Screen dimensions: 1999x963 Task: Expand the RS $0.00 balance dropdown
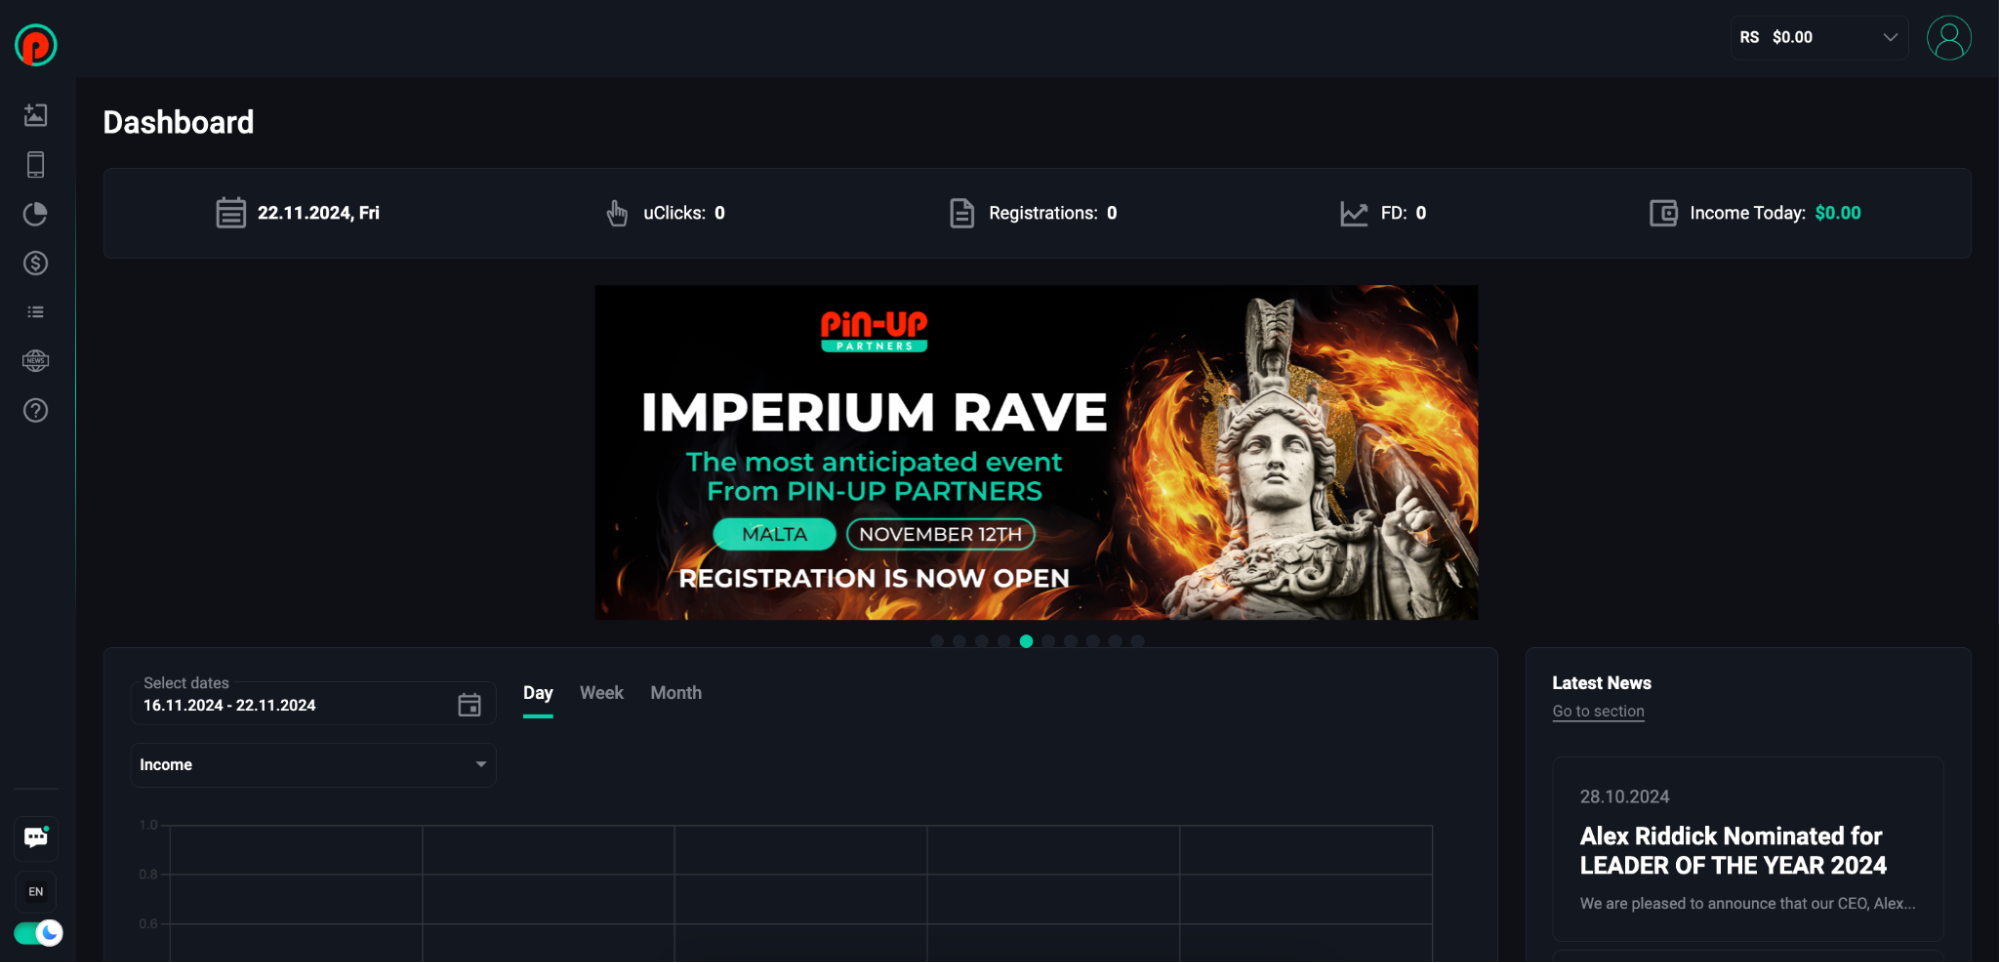coord(1819,38)
